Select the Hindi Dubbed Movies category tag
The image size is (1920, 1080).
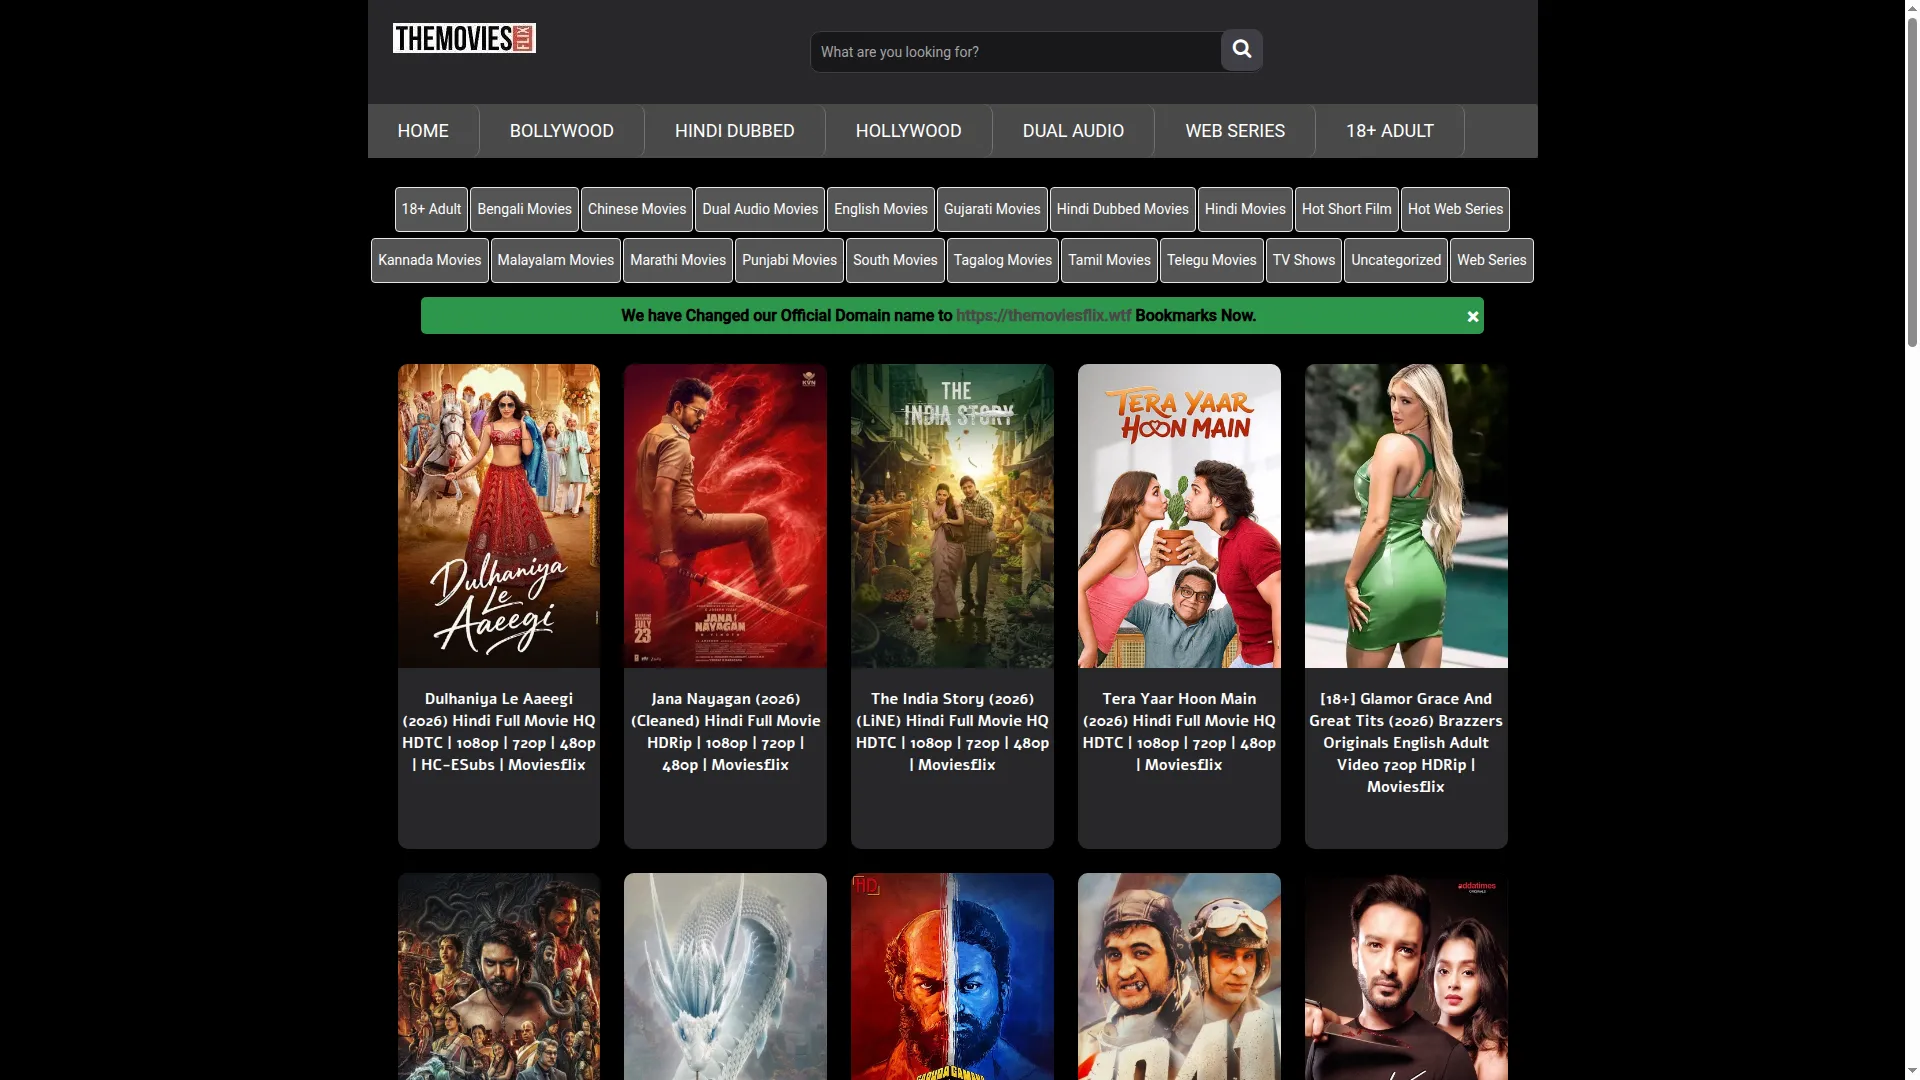tap(1123, 209)
